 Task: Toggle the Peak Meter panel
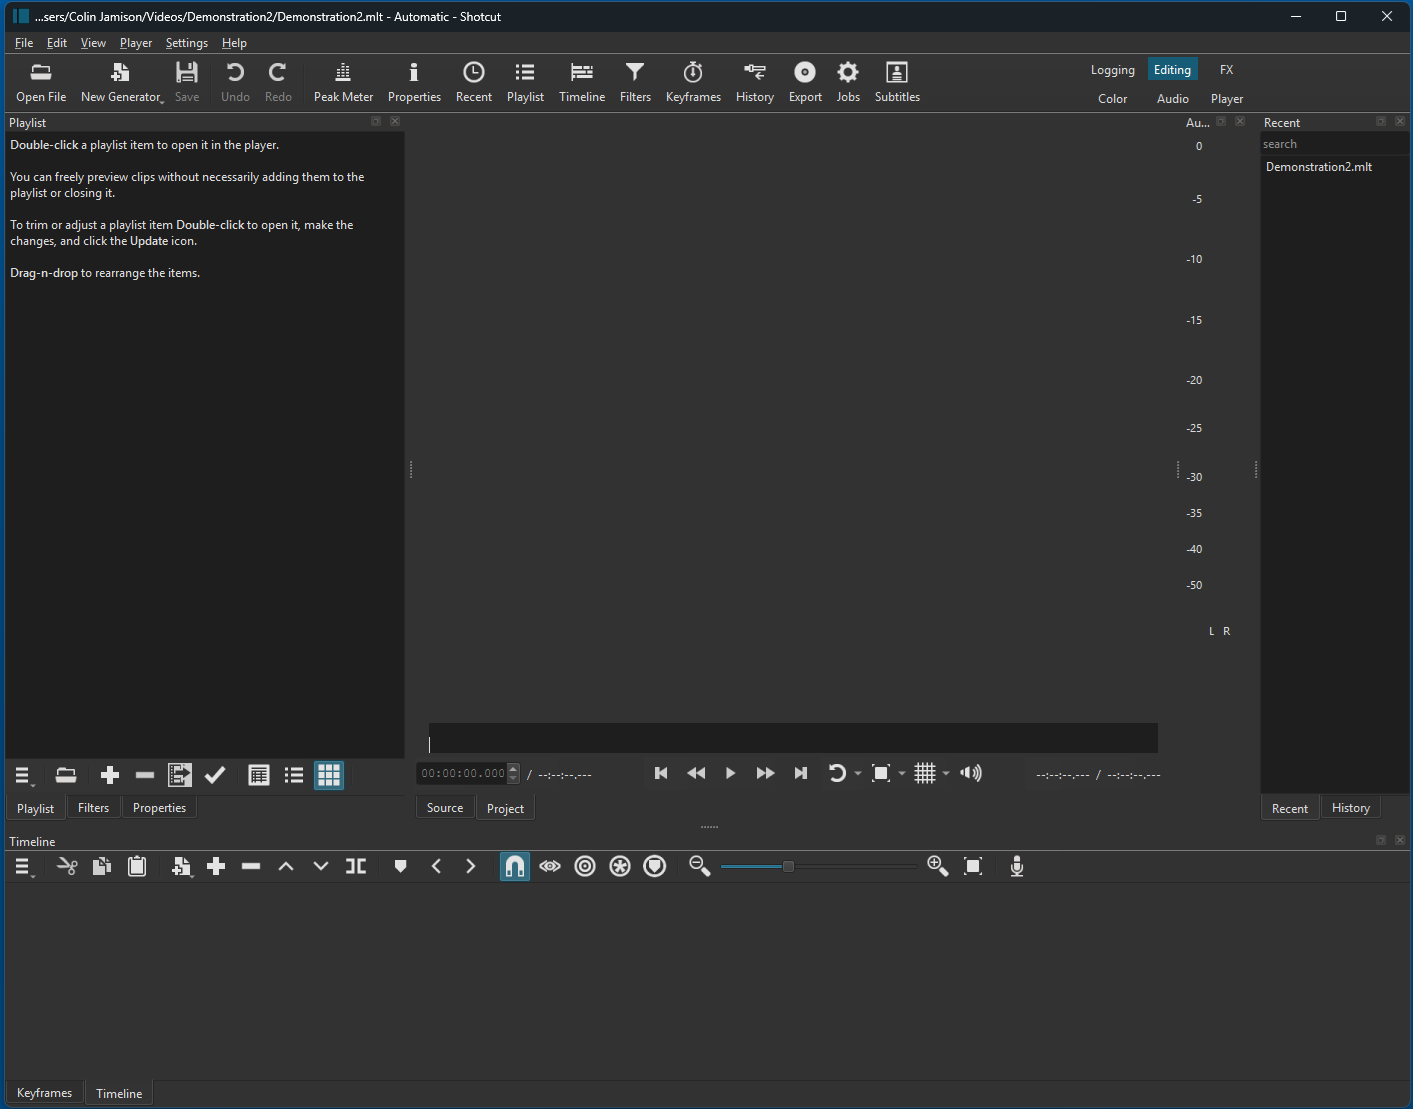tap(343, 80)
